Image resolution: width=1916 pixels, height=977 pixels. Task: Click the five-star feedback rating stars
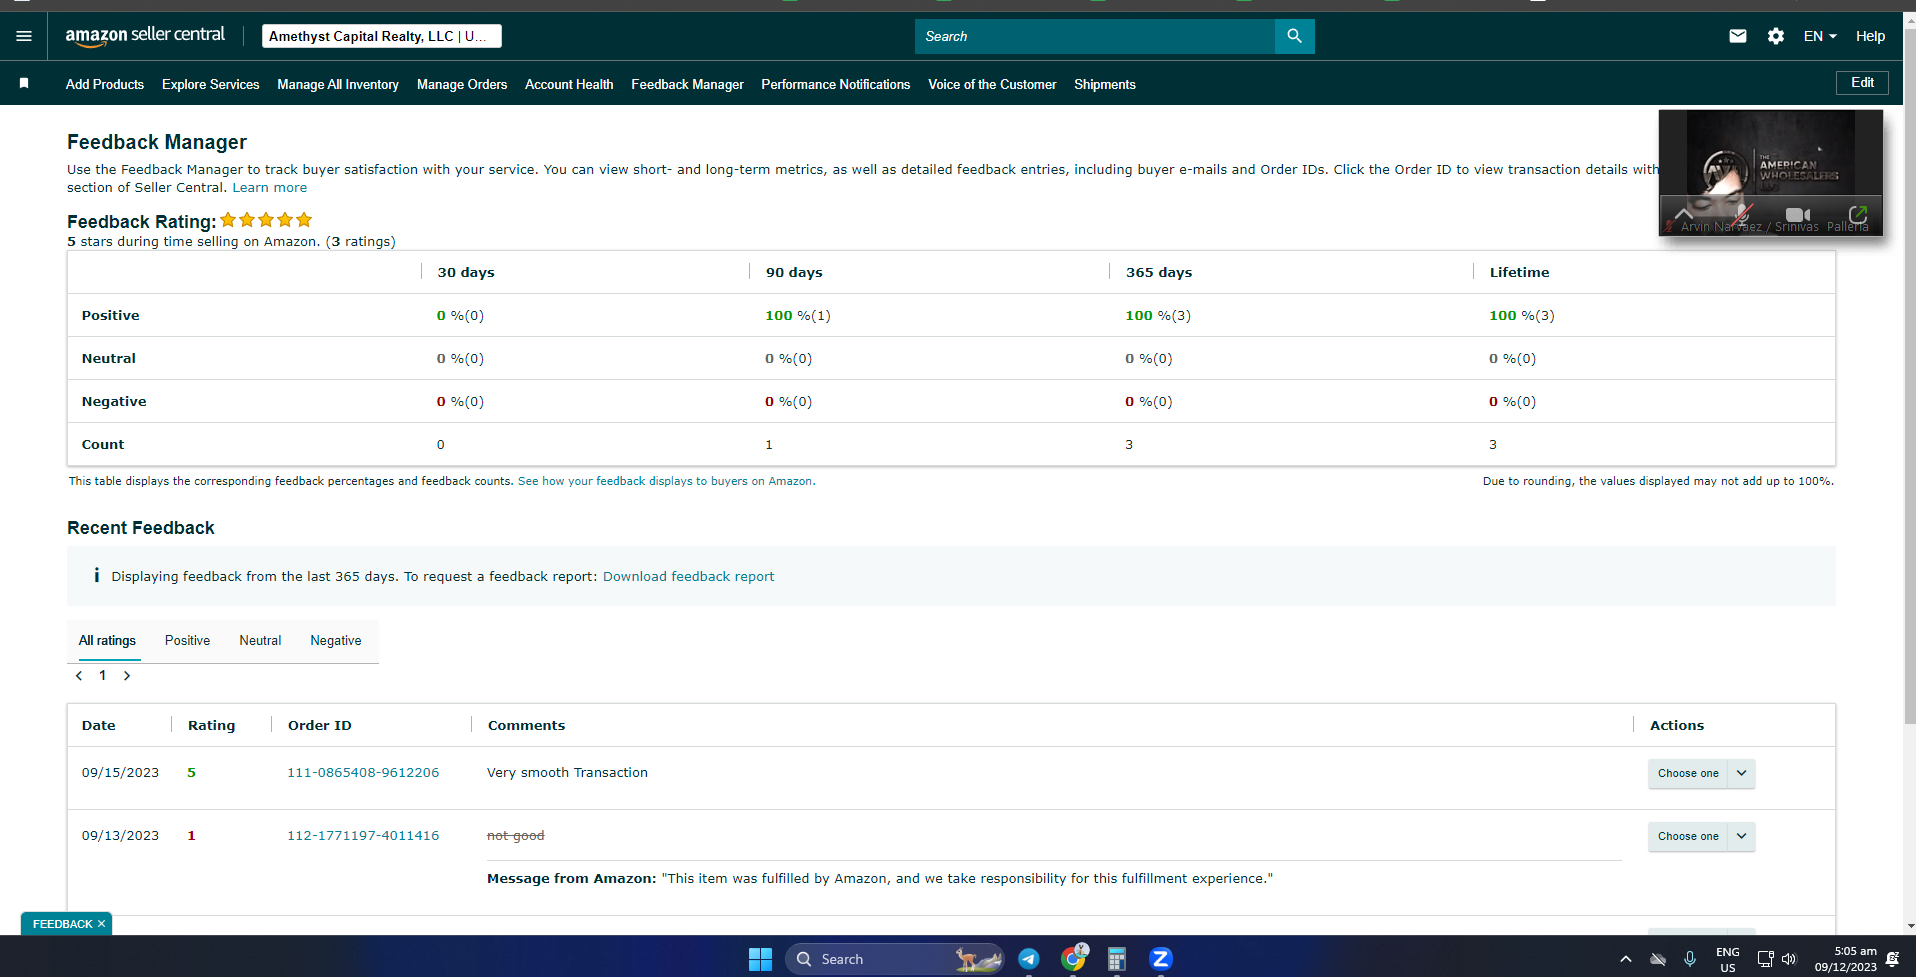click(266, 220)
